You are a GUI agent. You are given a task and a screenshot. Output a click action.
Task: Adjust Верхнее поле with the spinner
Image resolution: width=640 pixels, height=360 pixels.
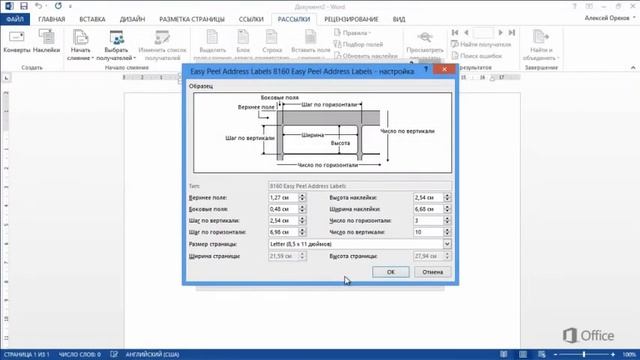(302, 198)
